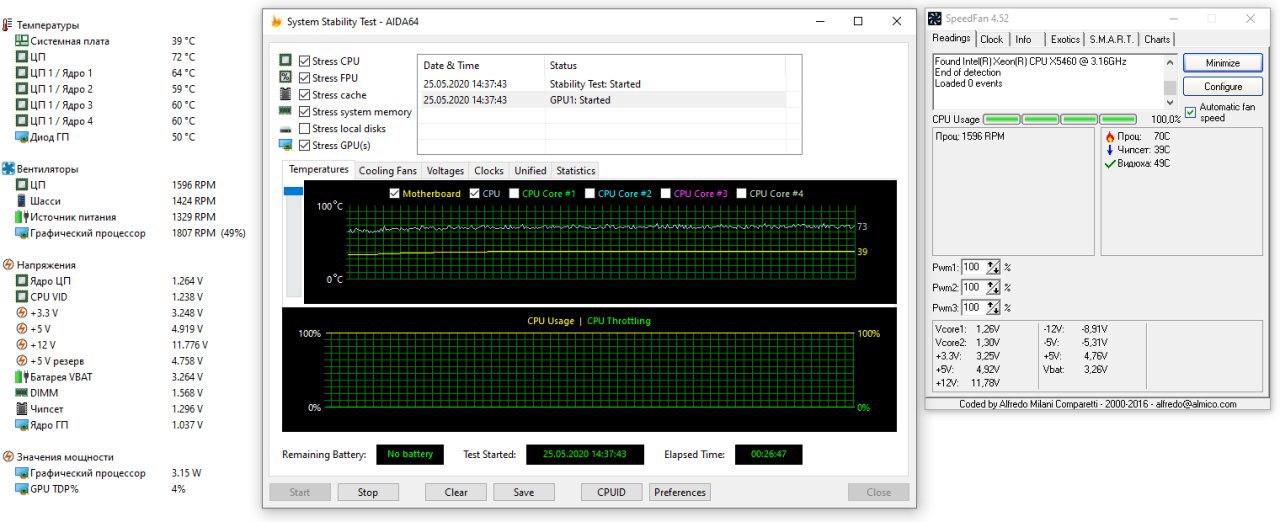1280x522 pixels.
Task: Uncheck the Stress FPU checkbox
Action: point(304,78)
